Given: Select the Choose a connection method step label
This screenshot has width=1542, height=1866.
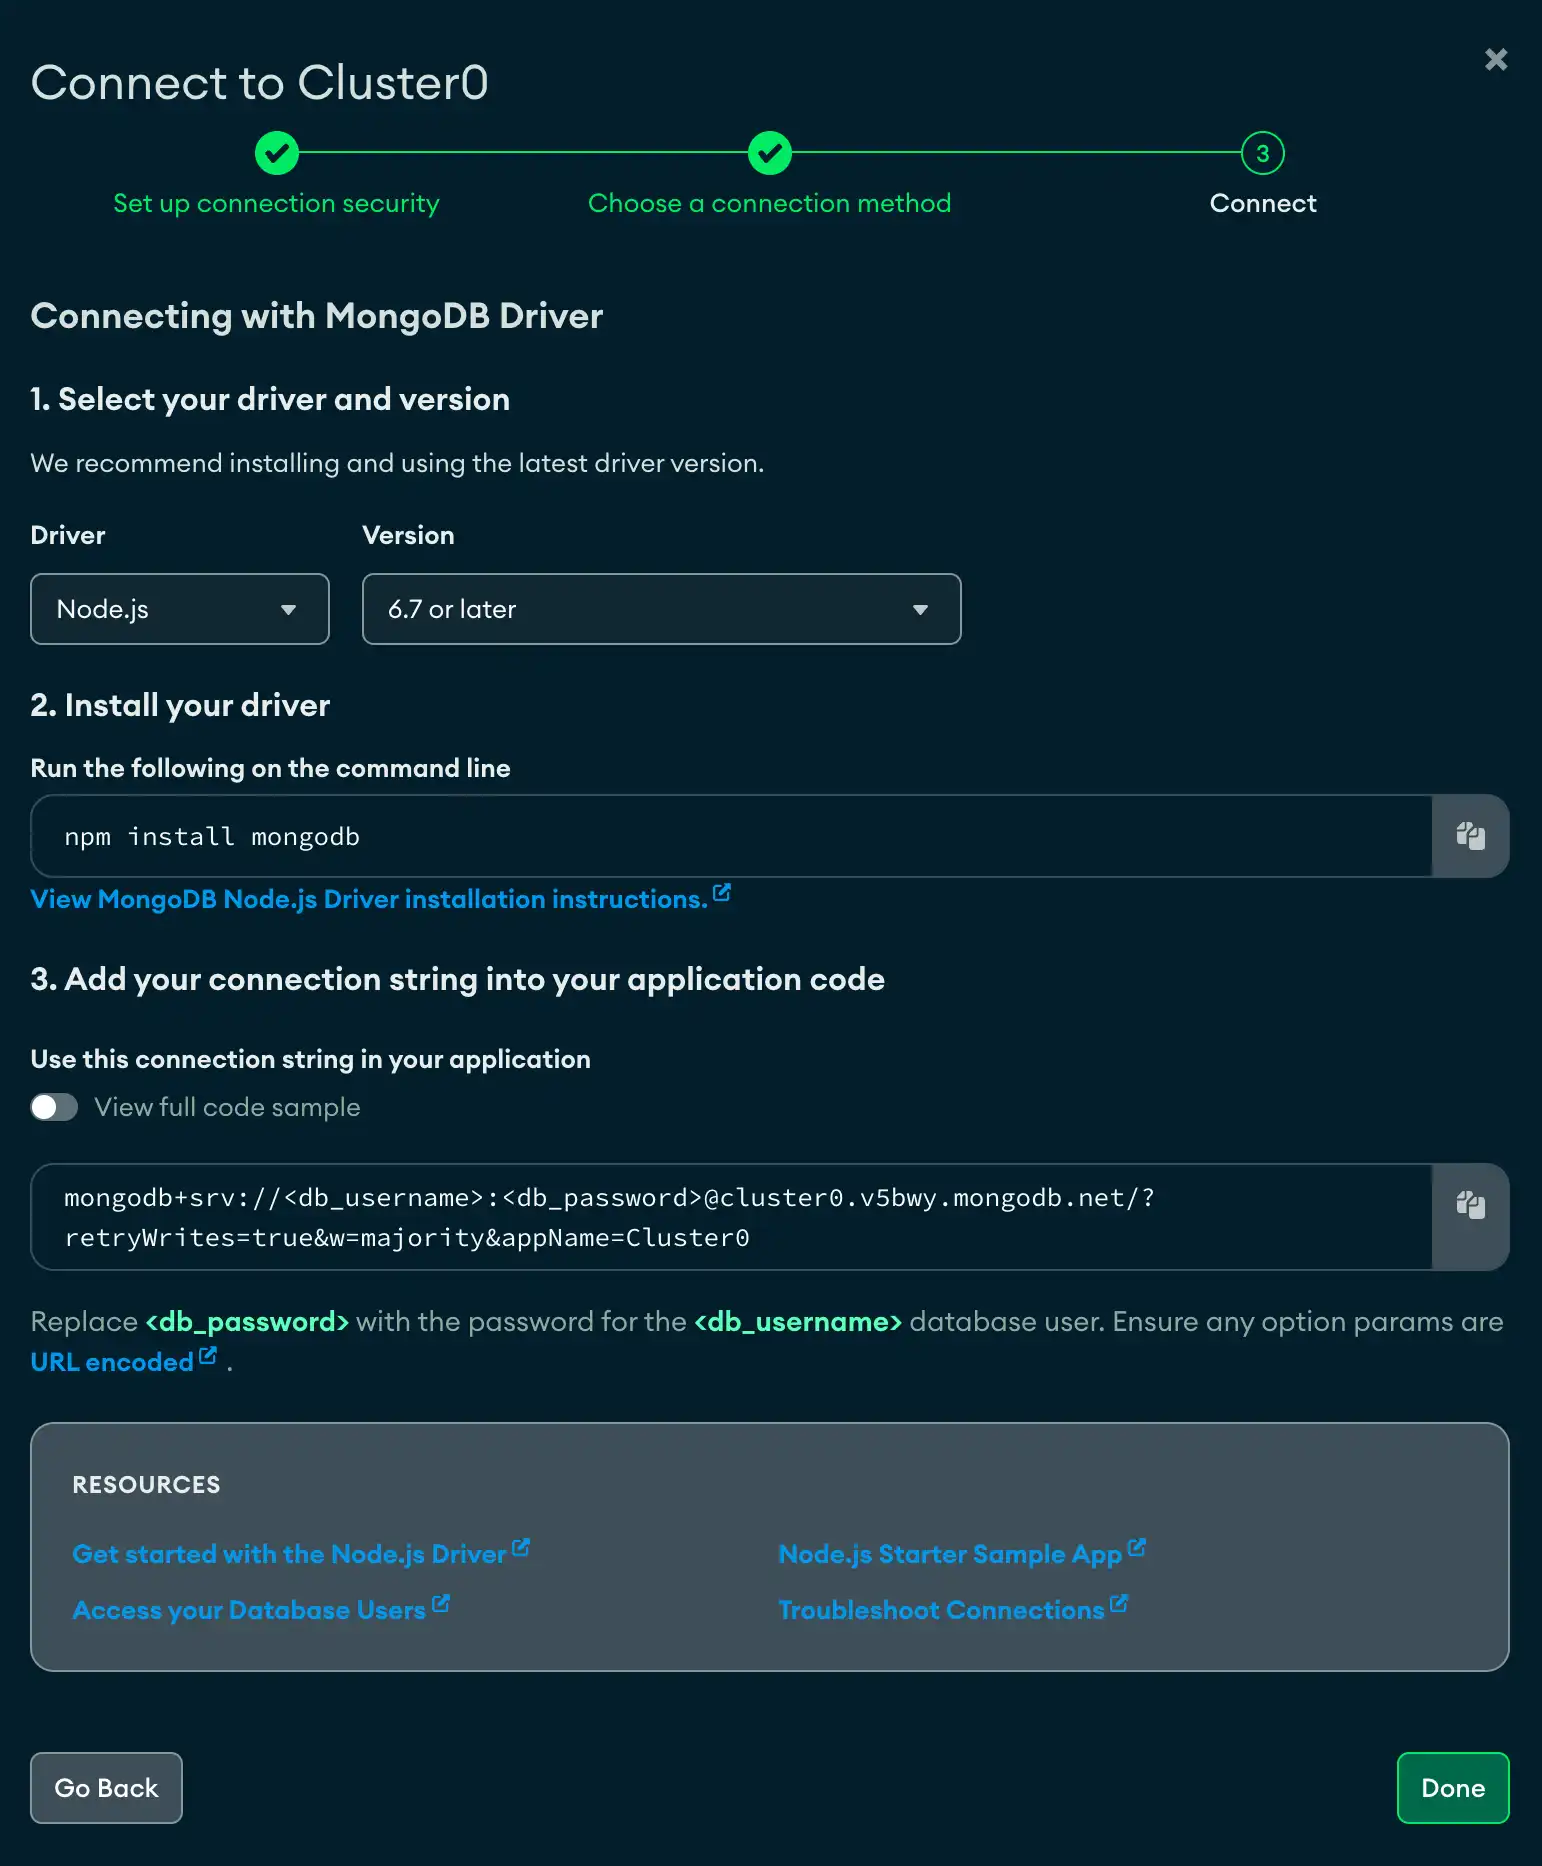Looking at the screenshot, I should pyautogui.click(x=769, y=203).
